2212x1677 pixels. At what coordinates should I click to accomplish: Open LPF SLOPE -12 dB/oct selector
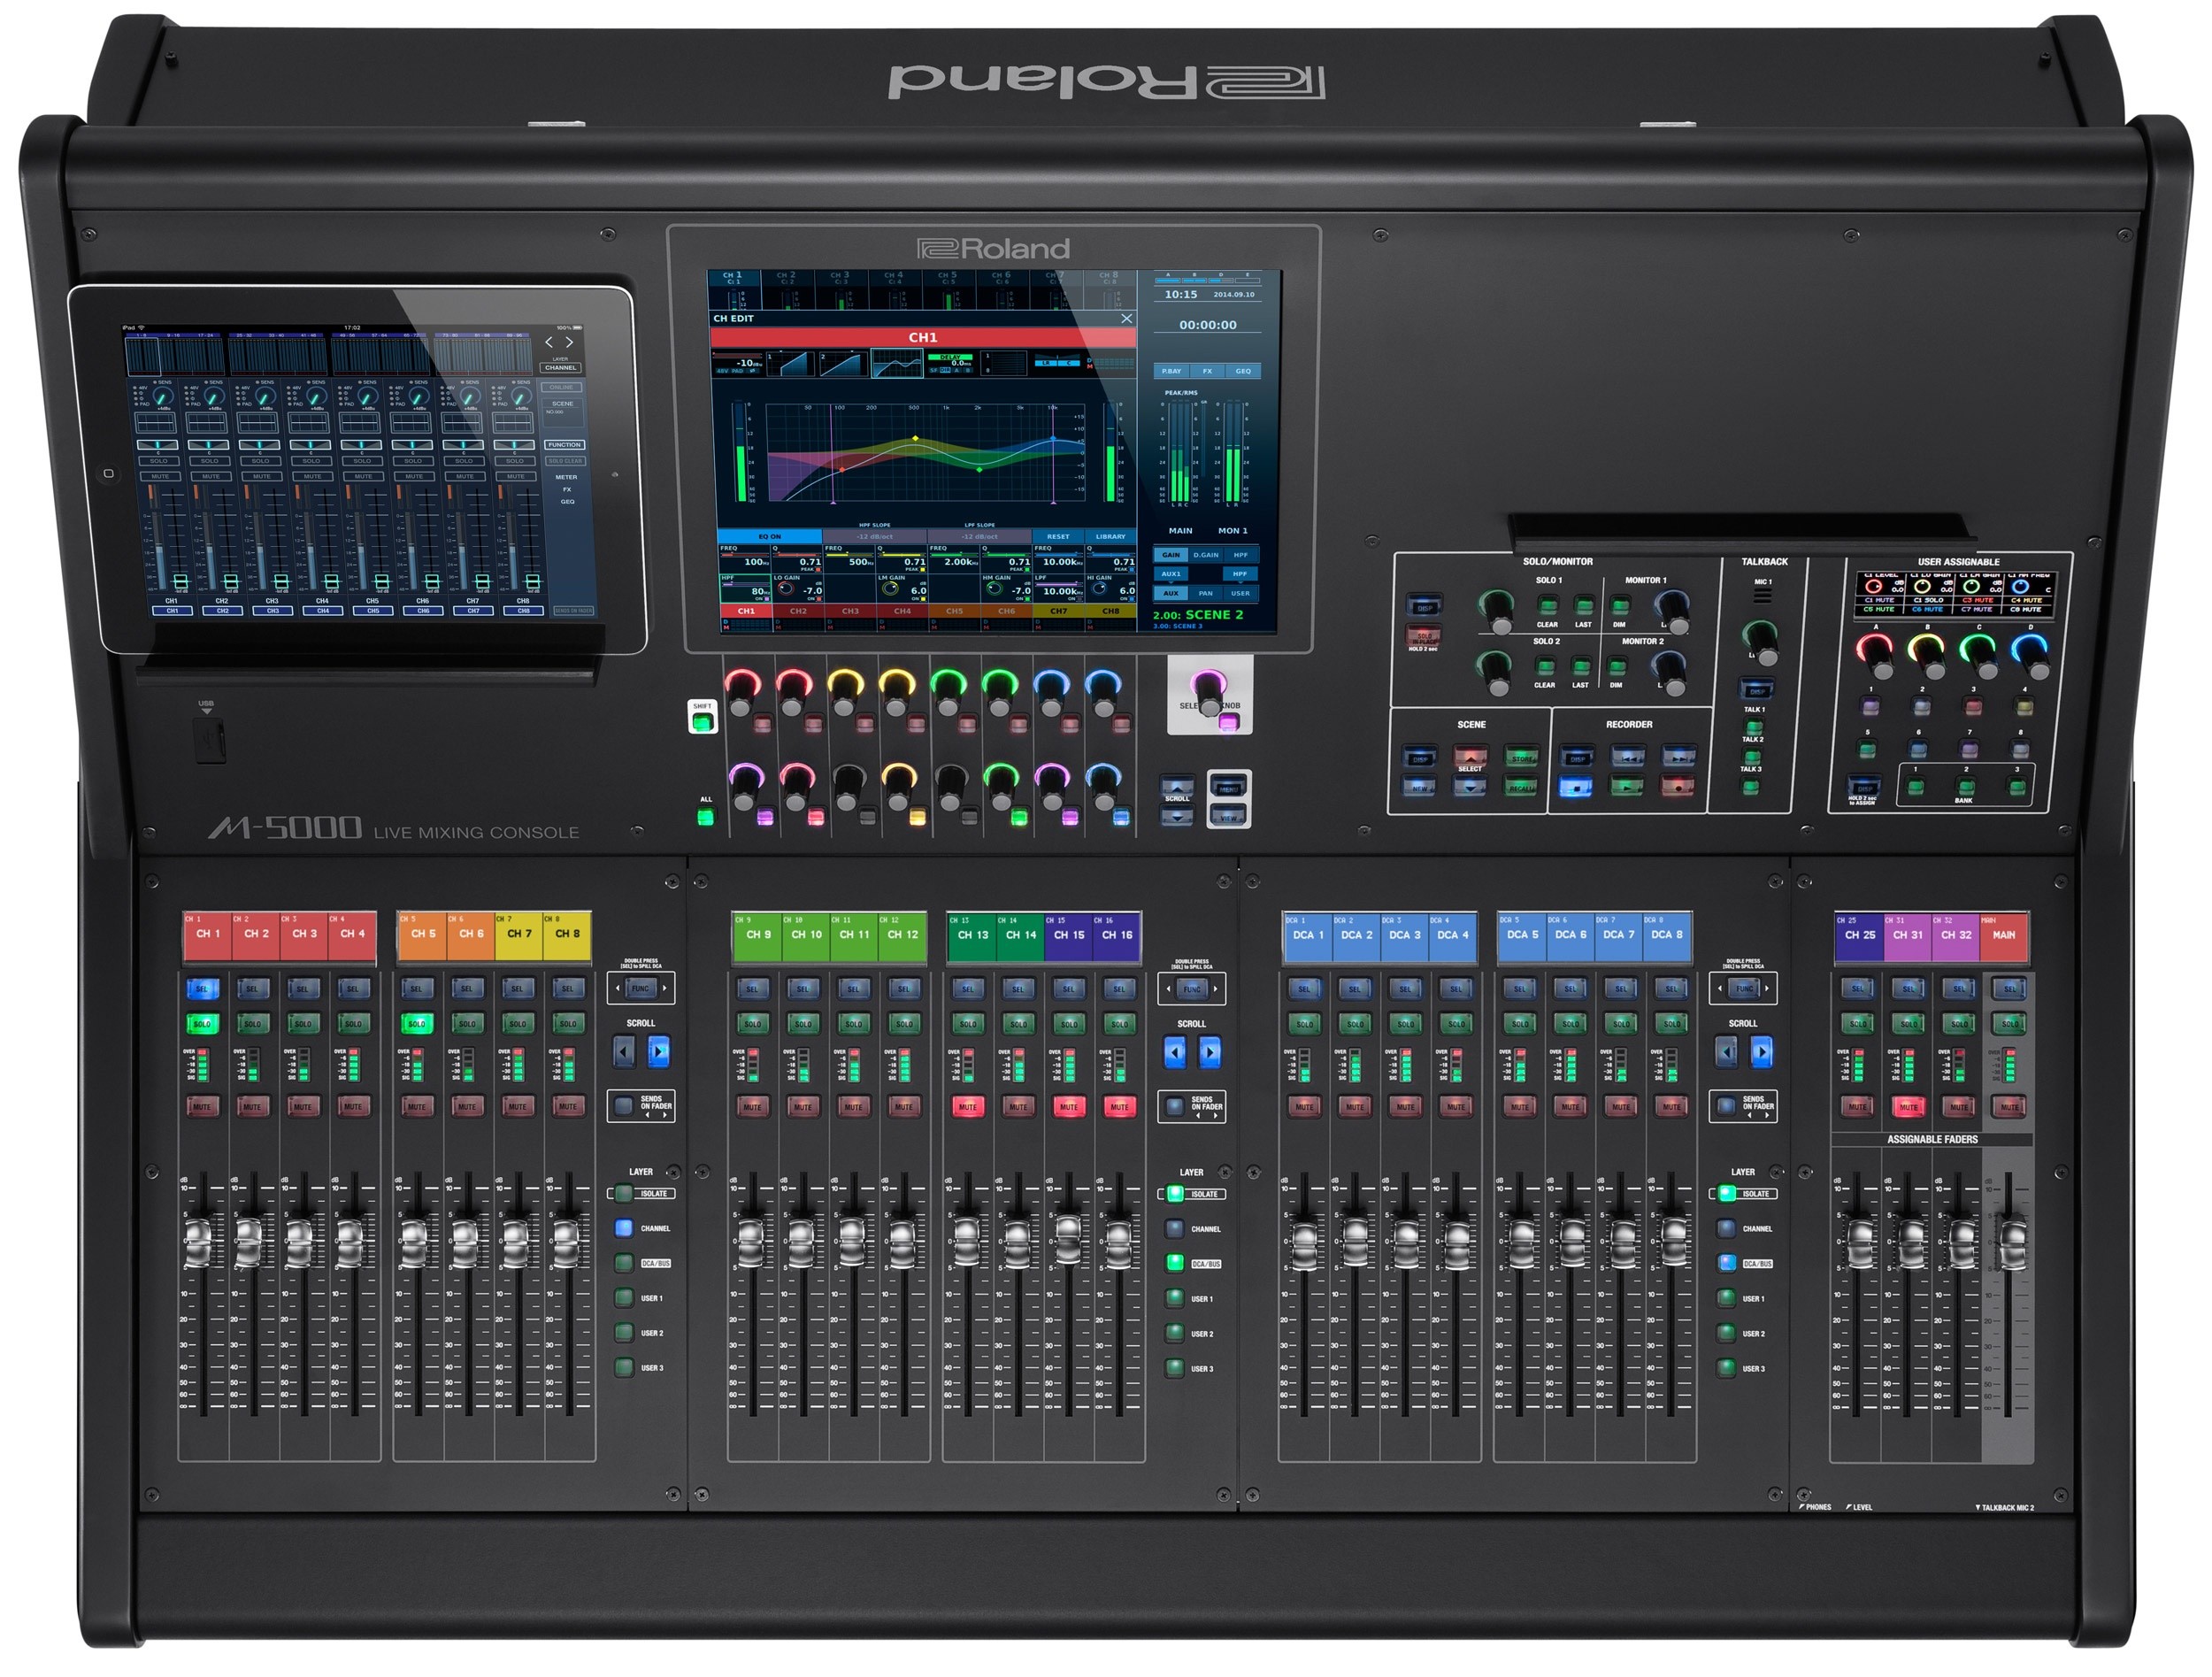[x=980, y=536]
